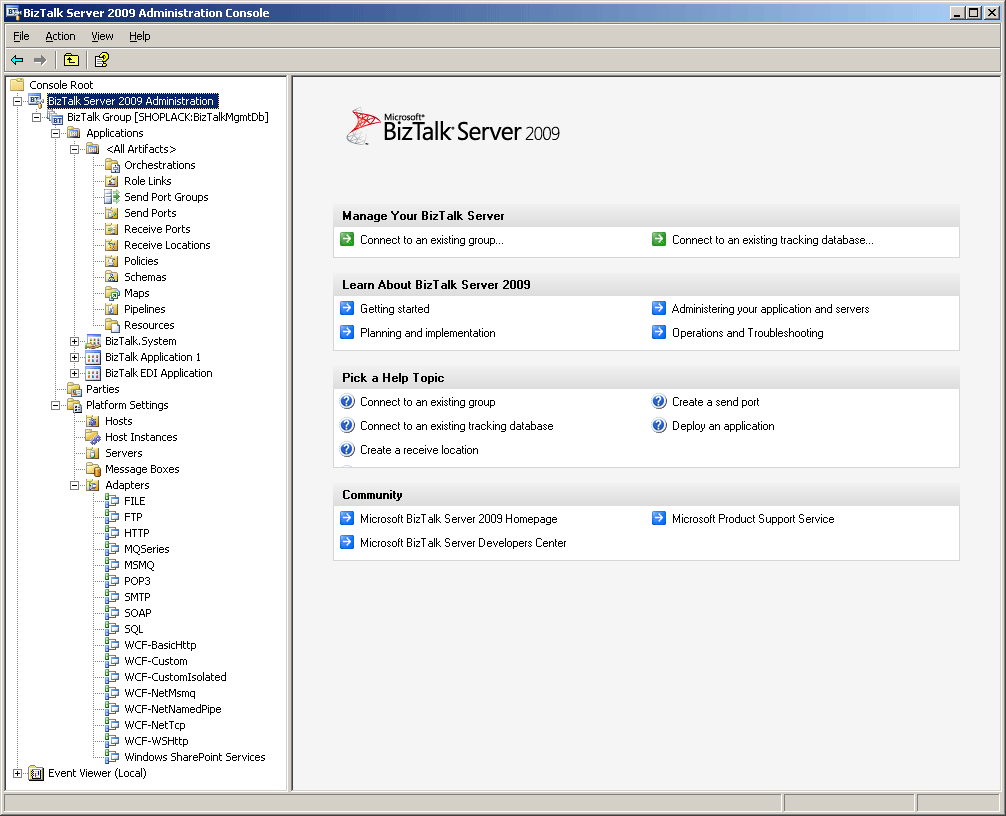Image resolution: width=1006 pixels, height=816 pixels.
Task: Expand the BizTalk.System node
Action: (74, 341)
